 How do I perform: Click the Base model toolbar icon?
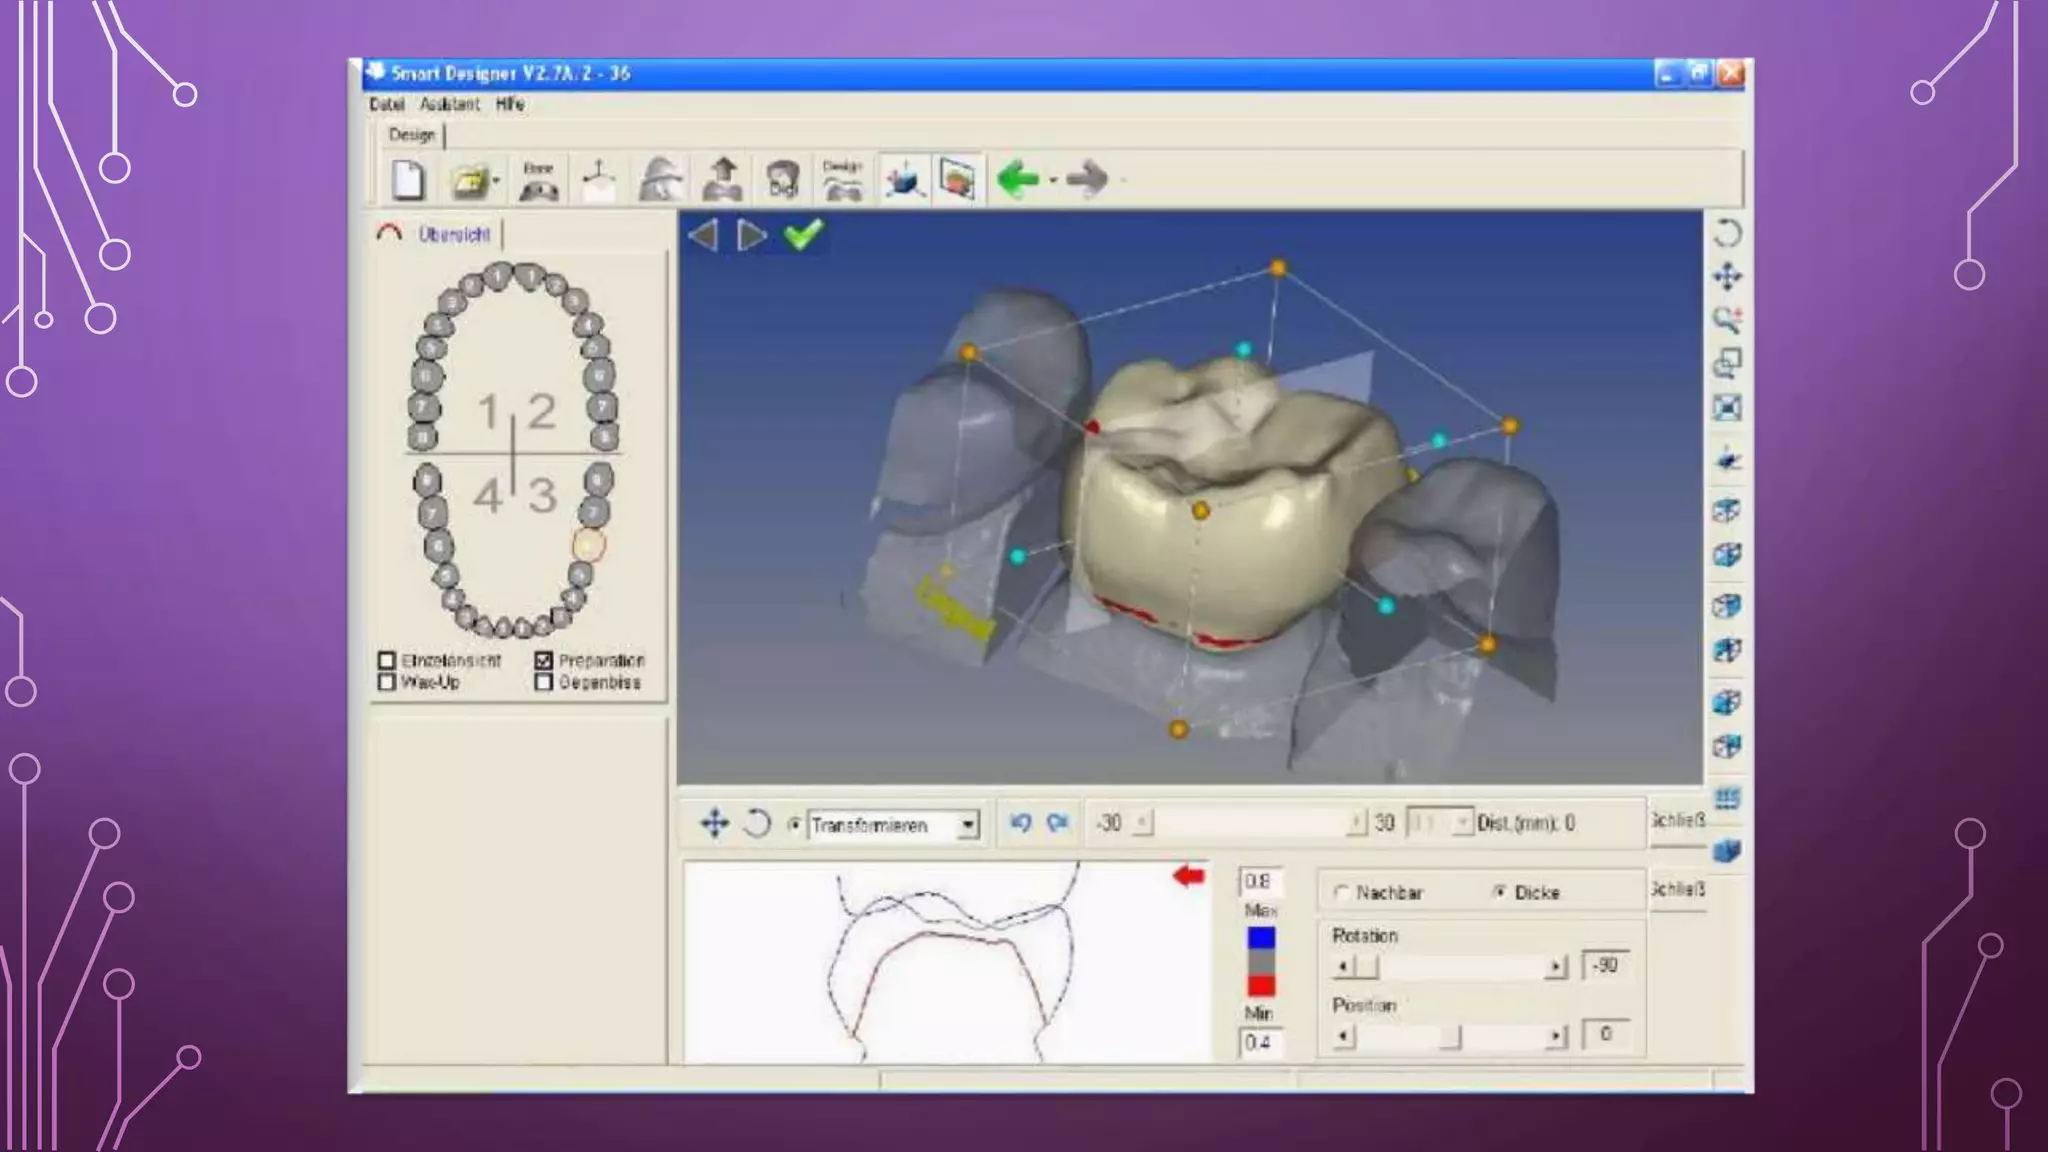(x=538, y=180)
